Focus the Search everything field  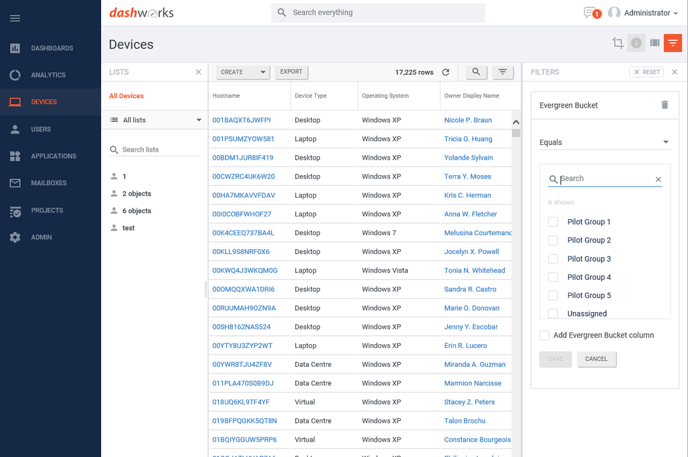tap(378, 13)
